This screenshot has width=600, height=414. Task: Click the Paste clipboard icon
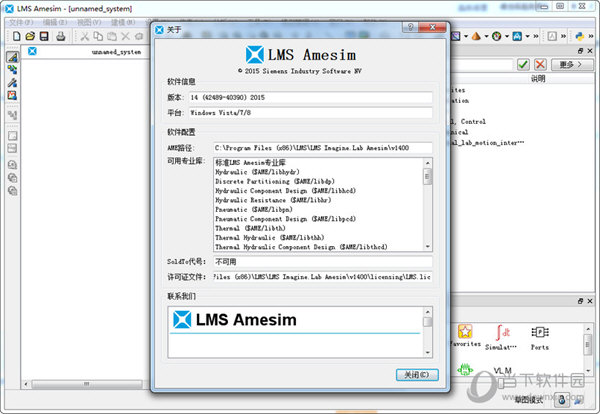(x=112, y=36)
